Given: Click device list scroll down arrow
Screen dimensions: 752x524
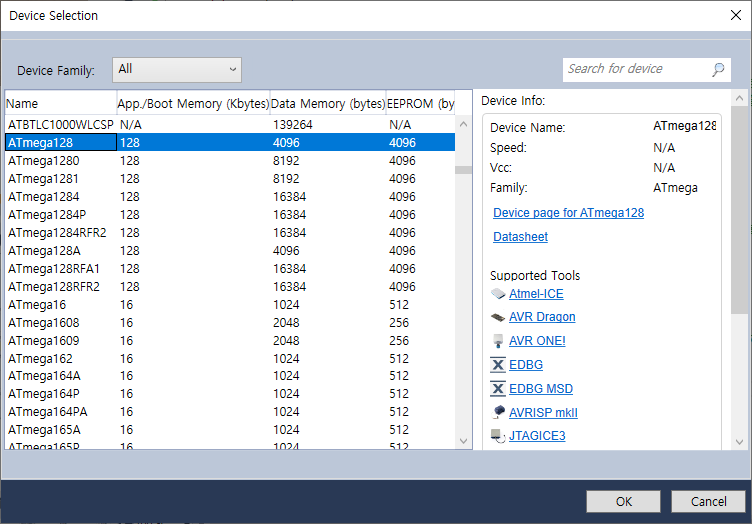Looking at the screenshot, I should 463,441.
